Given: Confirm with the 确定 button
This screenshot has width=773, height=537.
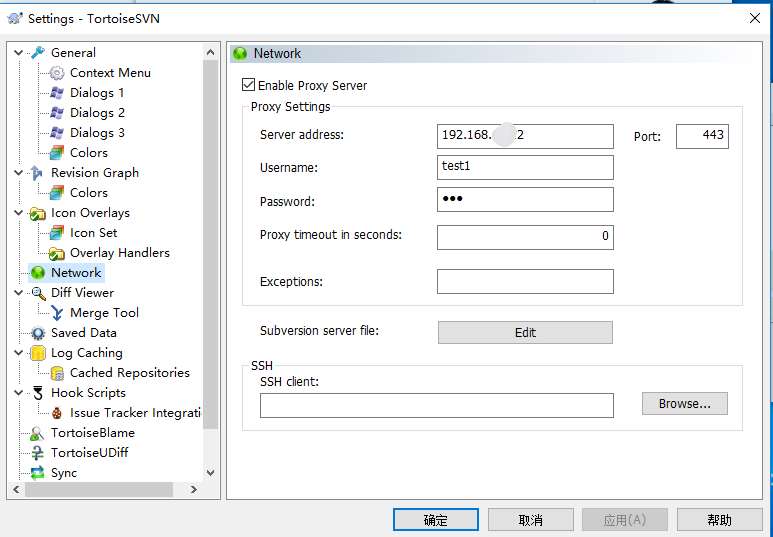Looking at the screenshot, I should coord(436,520).
